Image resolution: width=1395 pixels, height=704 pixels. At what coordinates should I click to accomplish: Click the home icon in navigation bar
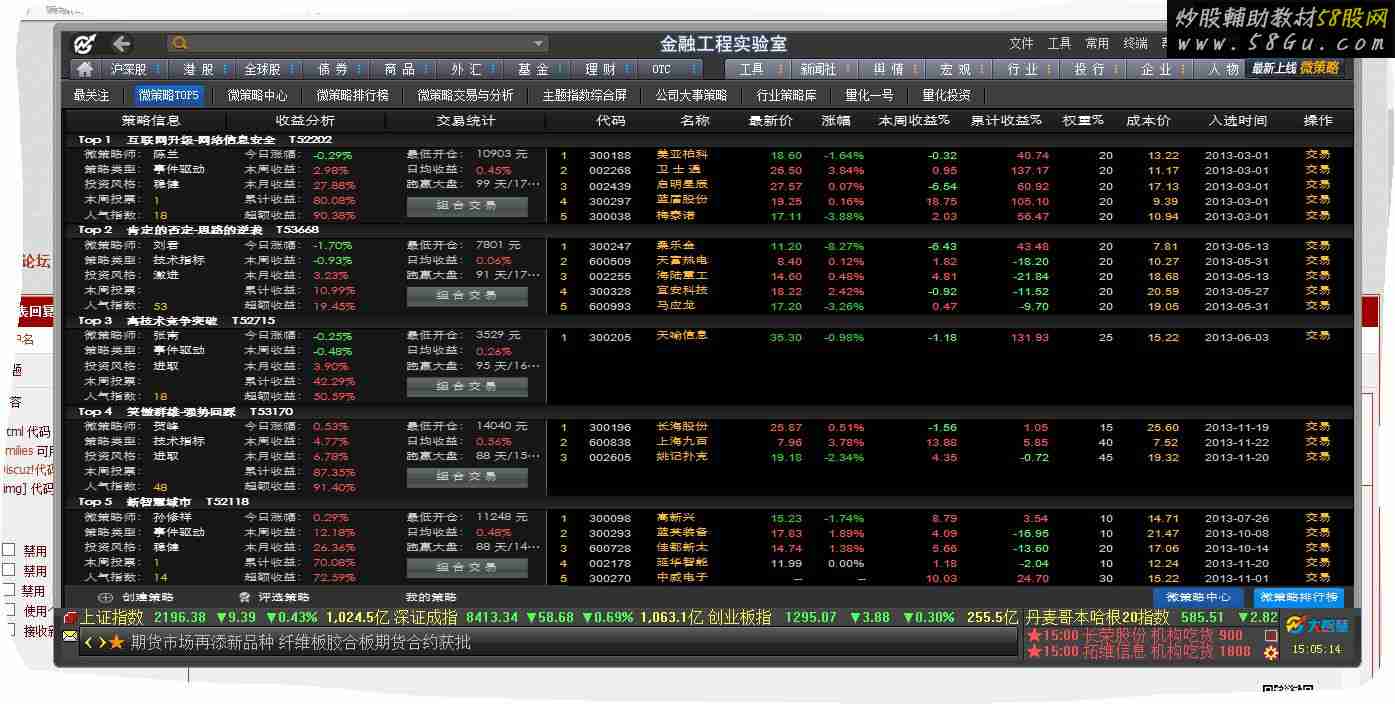click(85, 69)
